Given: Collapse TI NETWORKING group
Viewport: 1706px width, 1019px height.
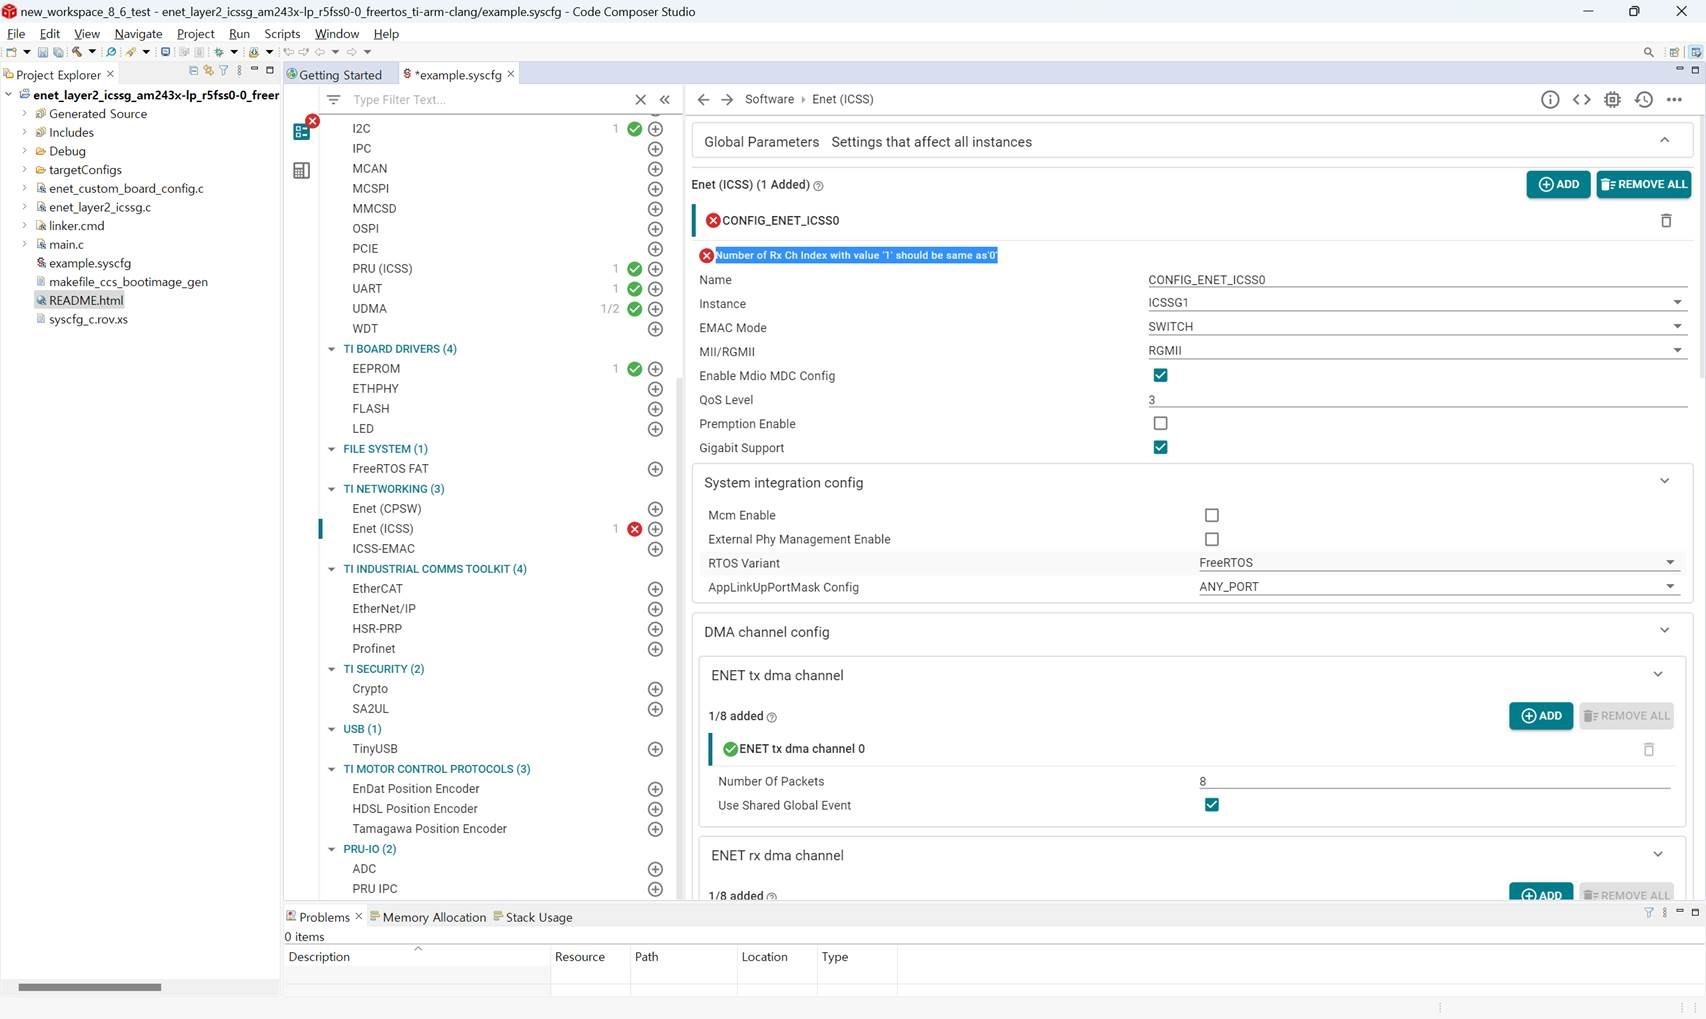Looking at the screenshot, I should point(331,489).
